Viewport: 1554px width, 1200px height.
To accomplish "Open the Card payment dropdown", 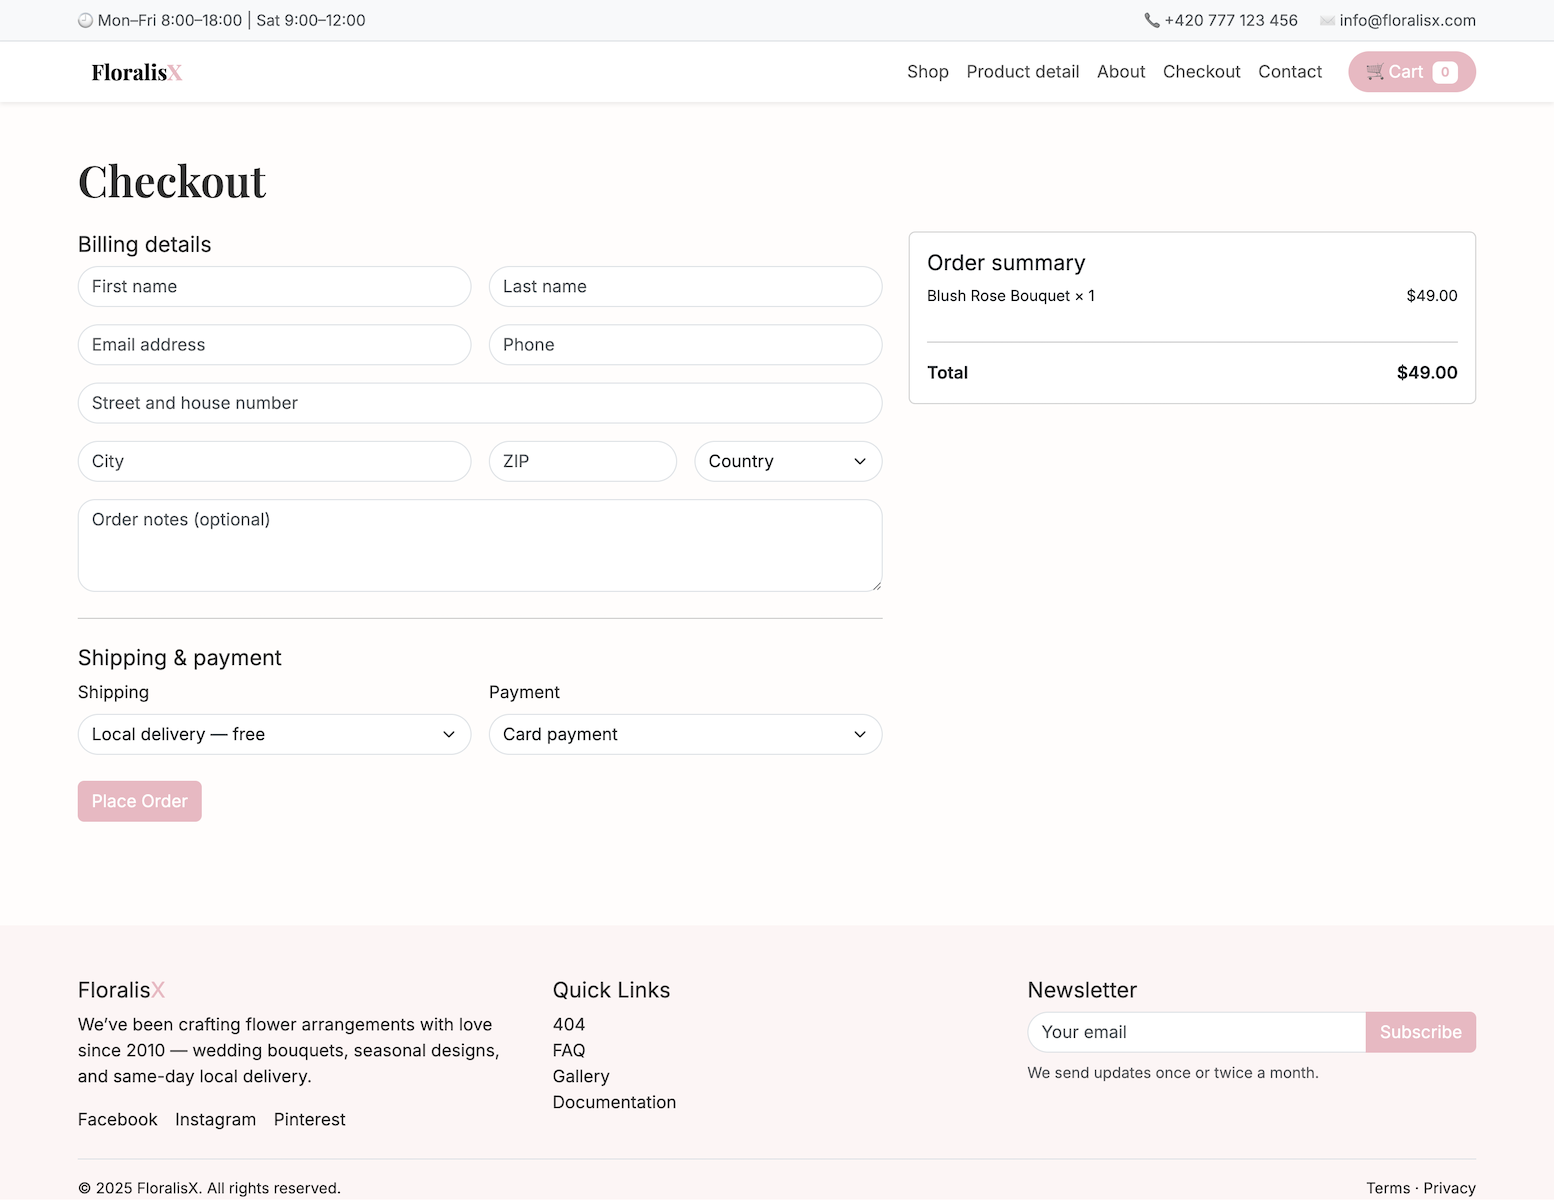I will (685, 734).
